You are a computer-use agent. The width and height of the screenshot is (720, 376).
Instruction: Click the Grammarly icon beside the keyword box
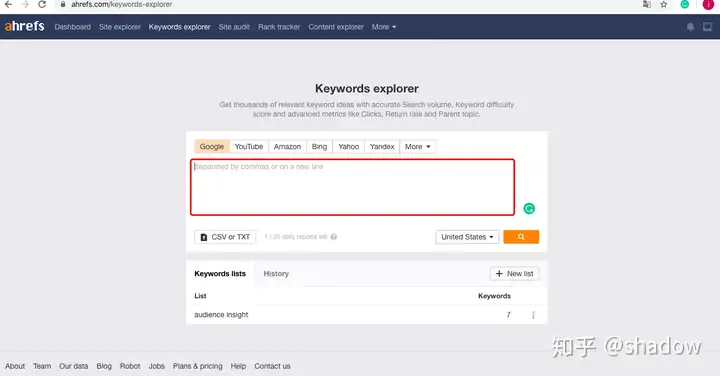(529, 208)
